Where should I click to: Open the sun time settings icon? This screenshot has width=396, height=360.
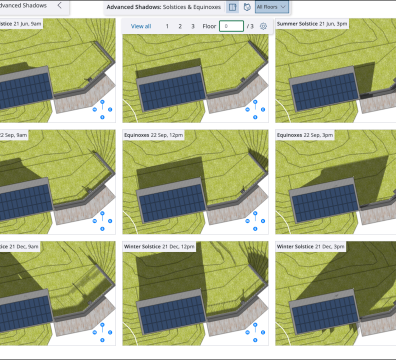pyautogui.click(x=247, y=7)
